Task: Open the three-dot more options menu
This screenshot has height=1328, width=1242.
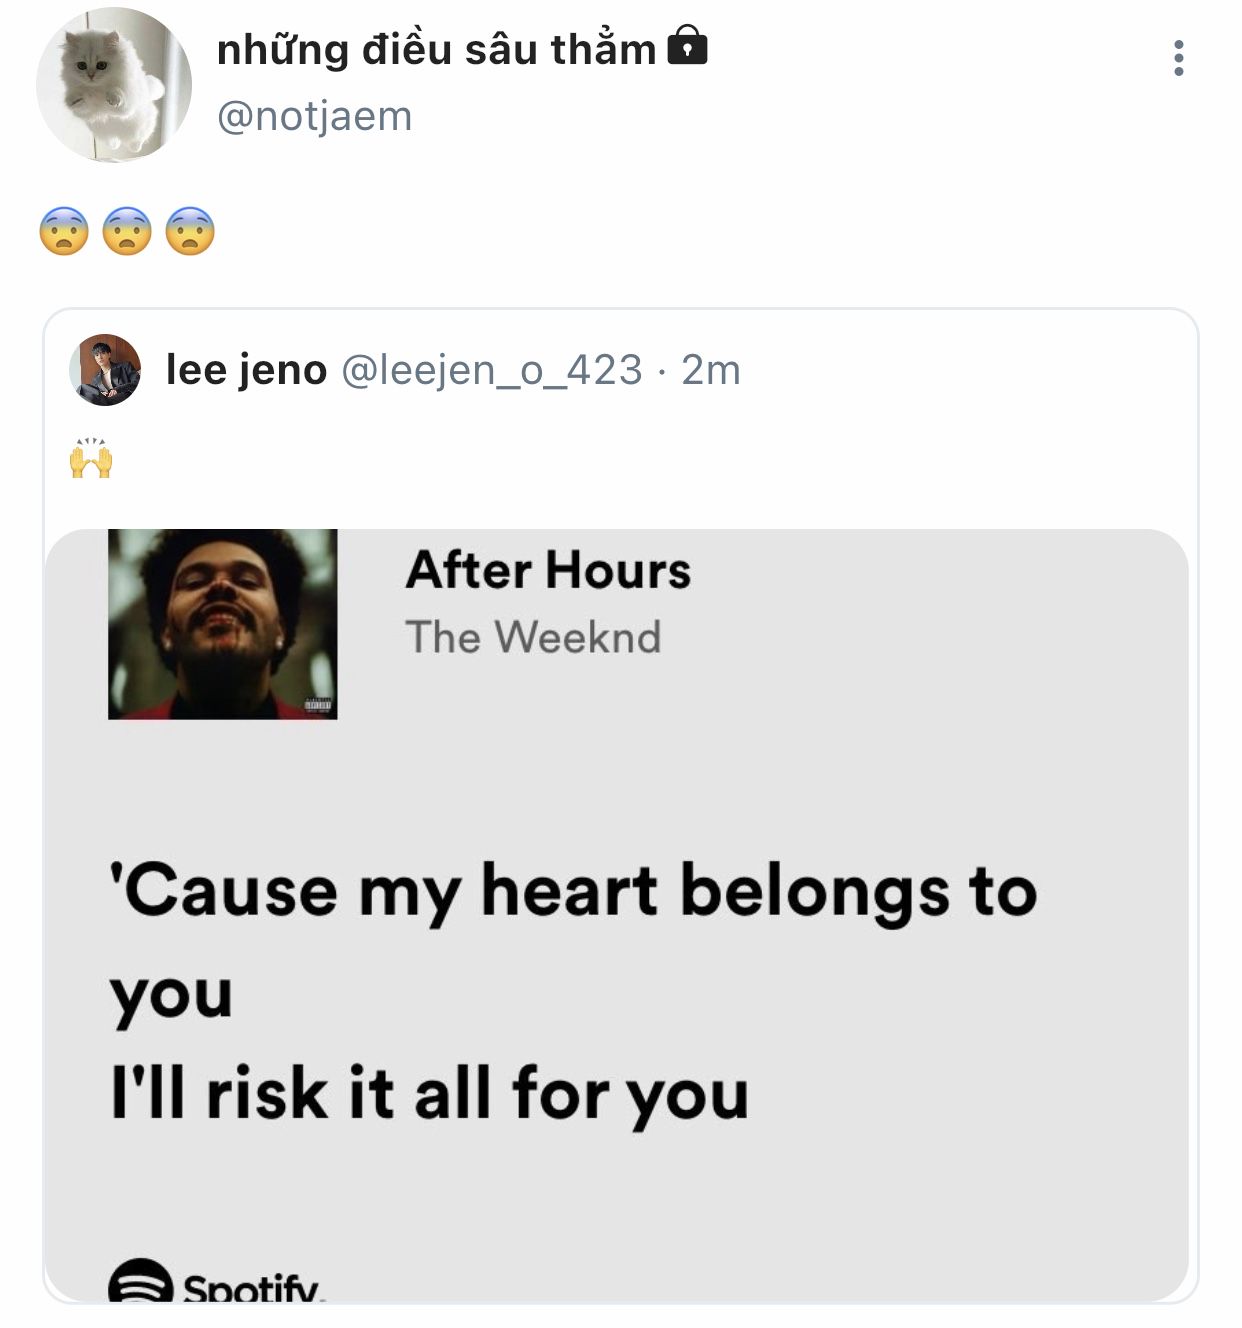Action: coord(1179,58)
